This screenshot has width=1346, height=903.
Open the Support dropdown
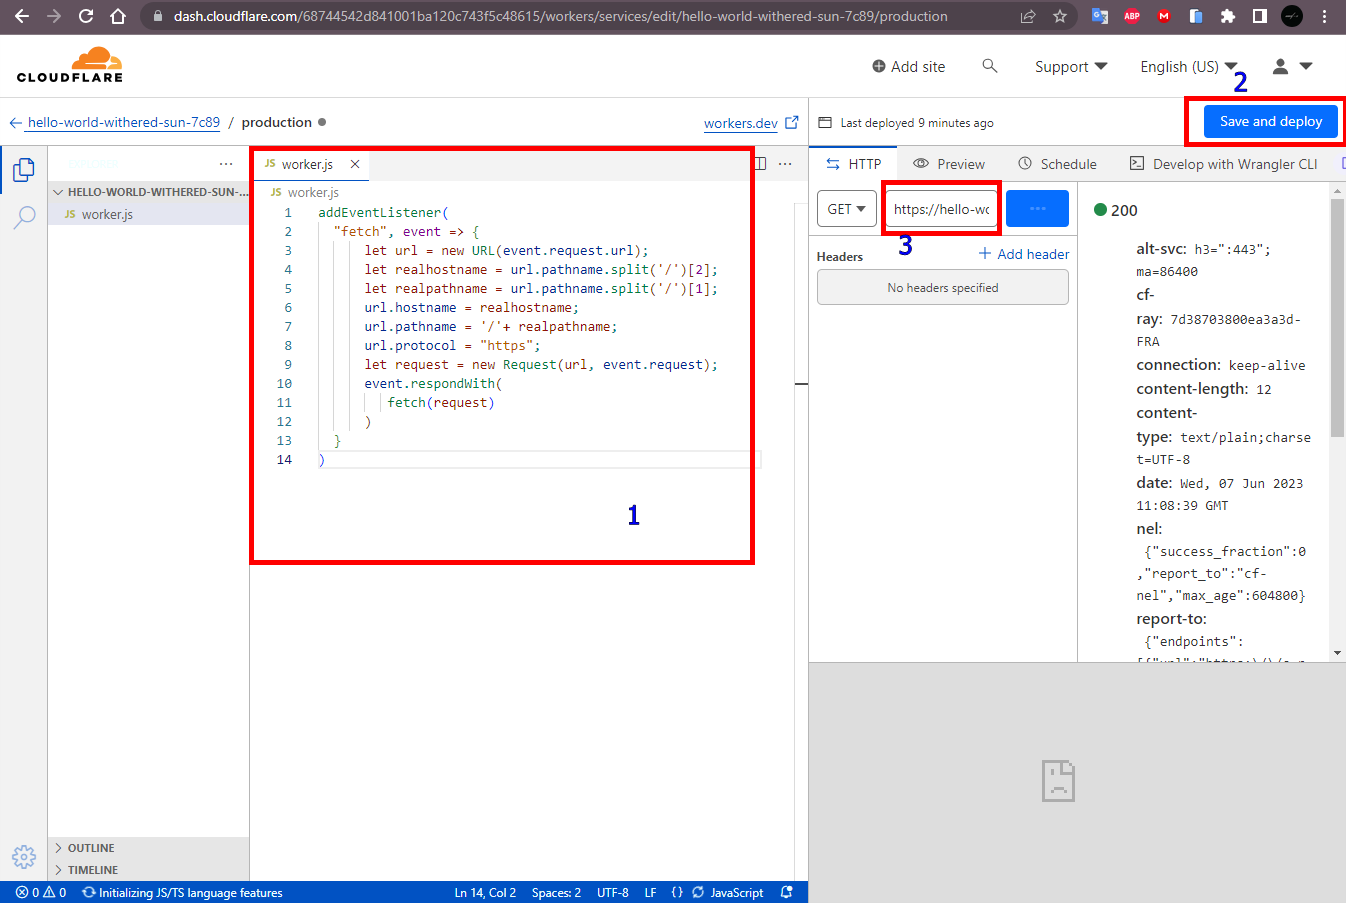coord(1071,66)
